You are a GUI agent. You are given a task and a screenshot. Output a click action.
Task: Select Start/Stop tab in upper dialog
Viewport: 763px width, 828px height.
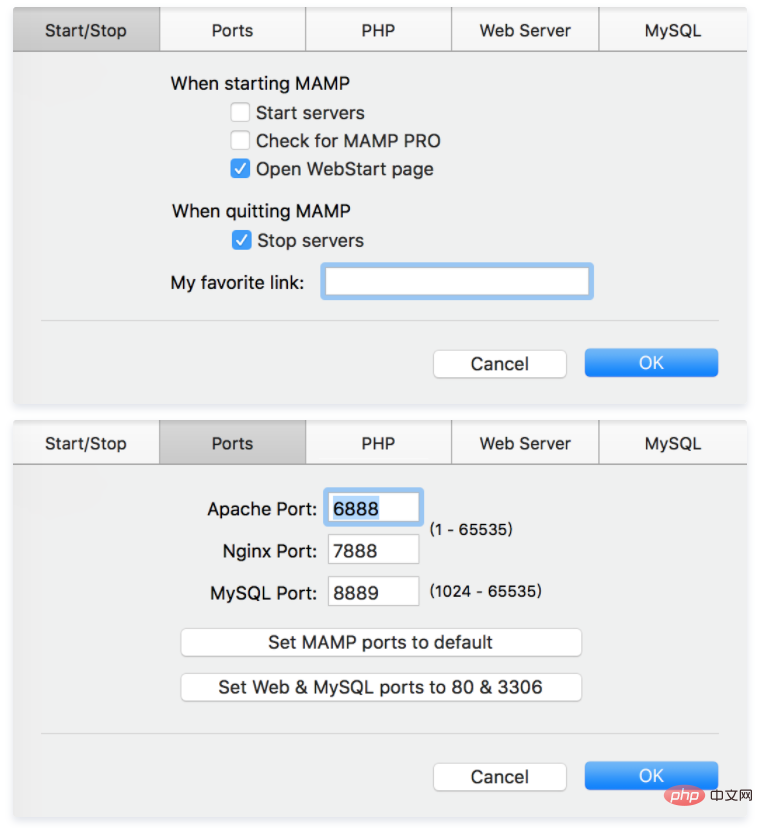point(86,30)
